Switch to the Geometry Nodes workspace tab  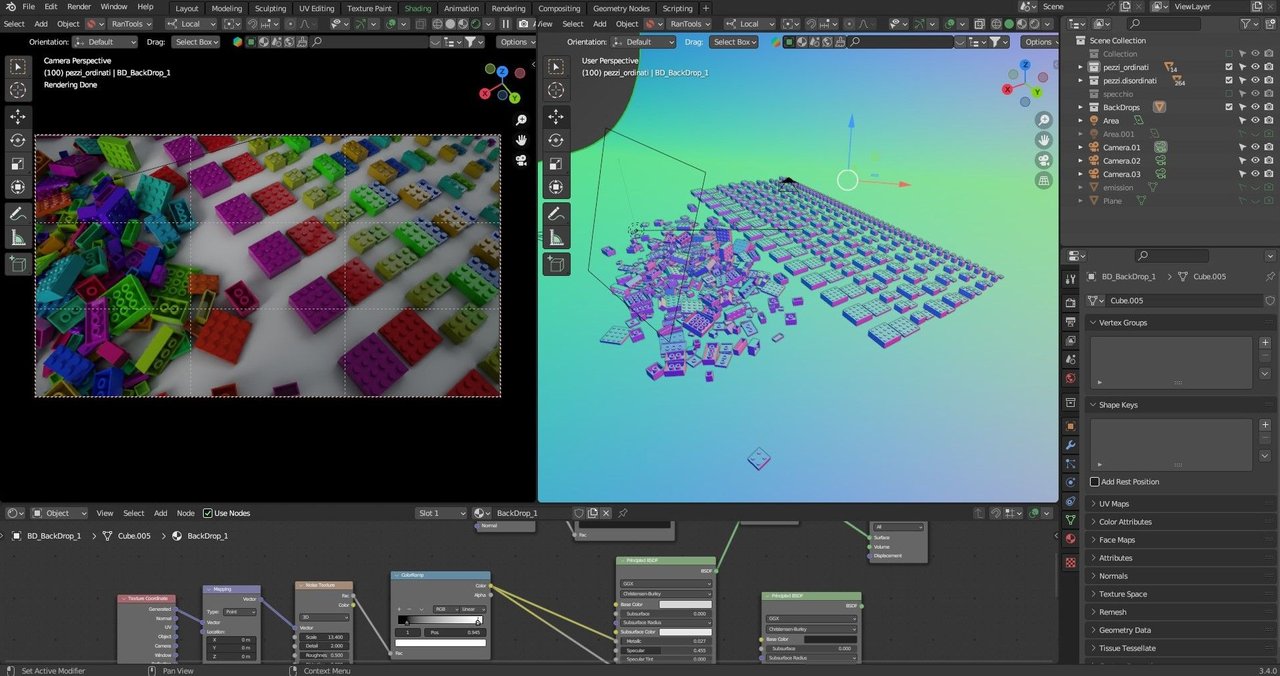pyautogui.click(x=621, y=8)
